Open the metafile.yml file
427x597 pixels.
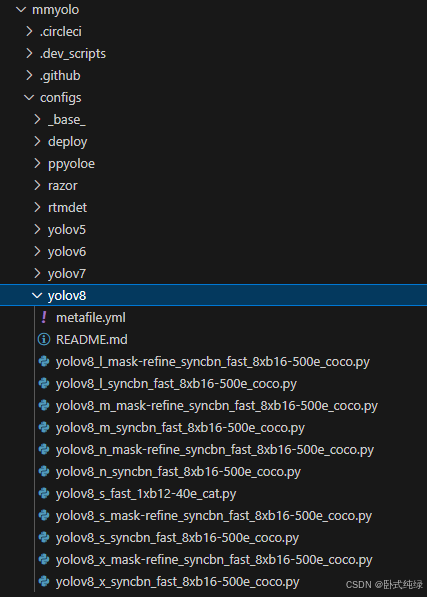tap(91, 318)
